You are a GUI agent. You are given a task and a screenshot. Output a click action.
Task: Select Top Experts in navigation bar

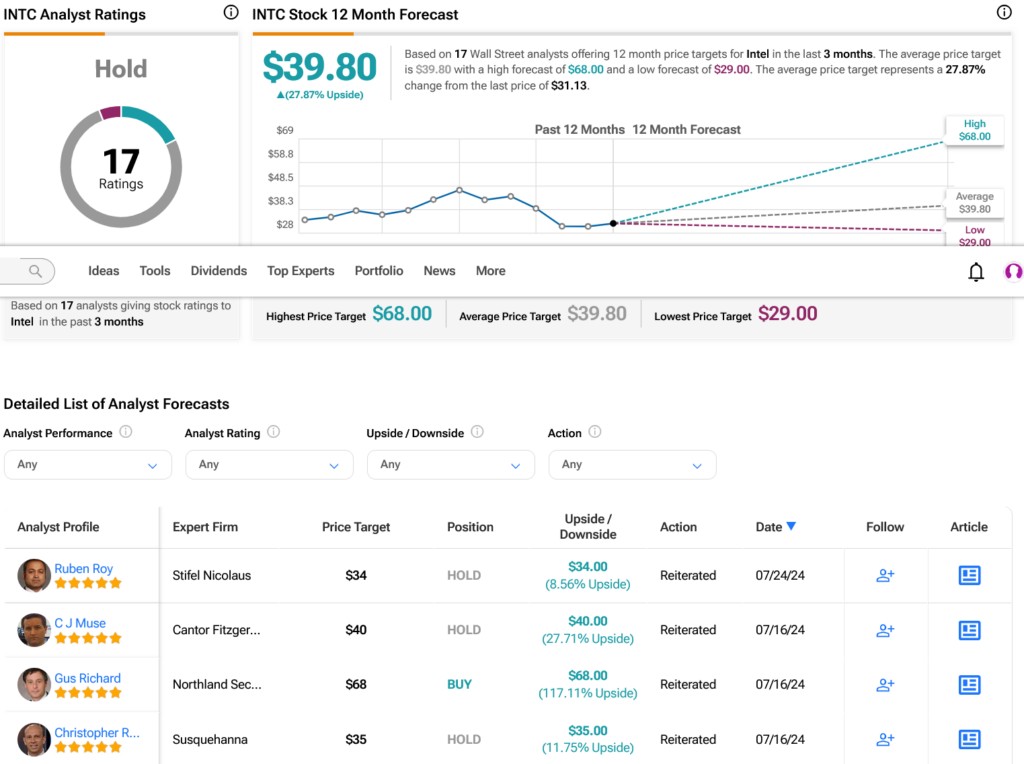pos(300,271)
